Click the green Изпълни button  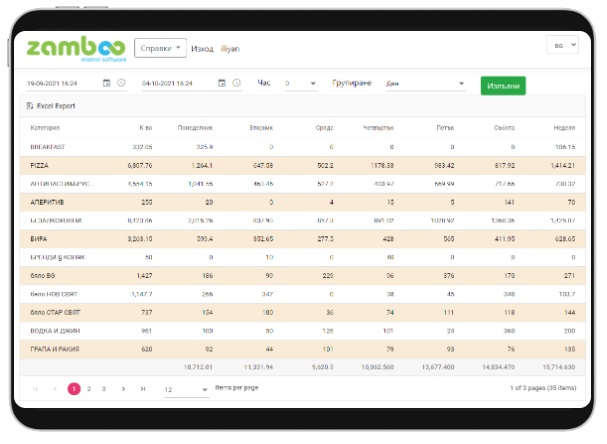coord(503,86)
